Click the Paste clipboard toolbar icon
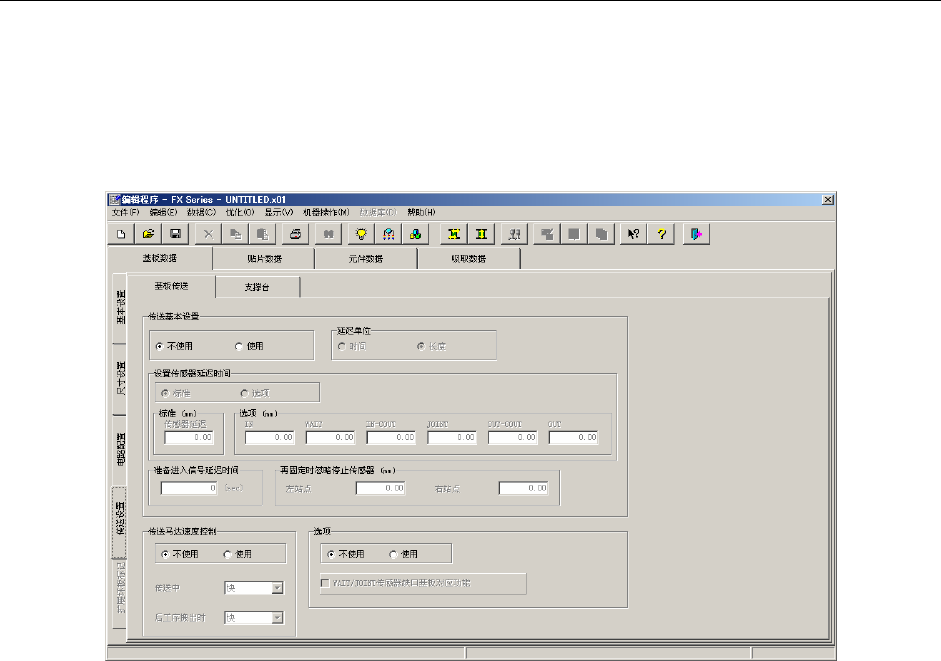The width and height of the screenshot is (941, 661). pos(262,234)
